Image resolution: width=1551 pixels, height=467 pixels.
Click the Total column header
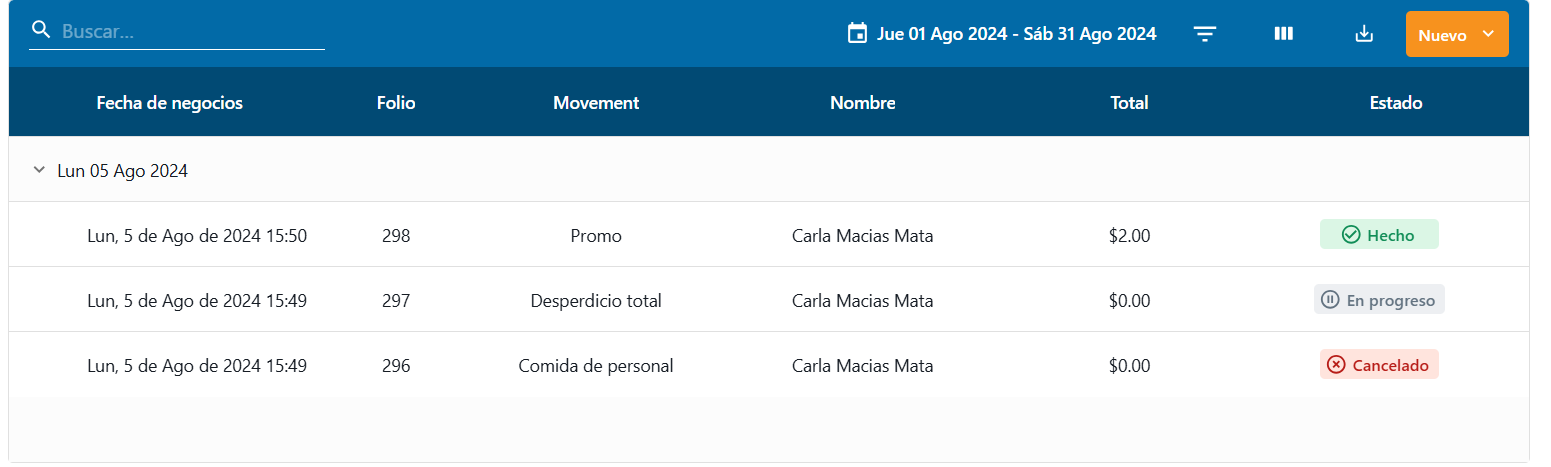coord(1129,102)
